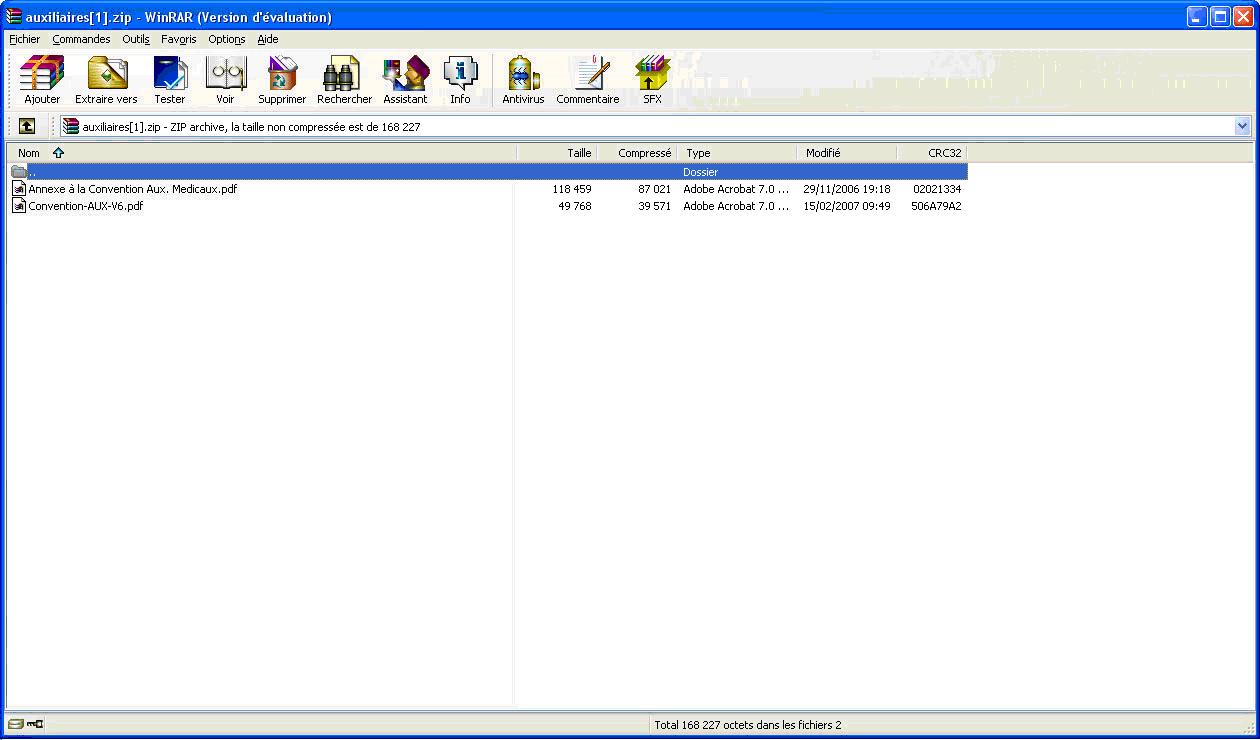
Task: Maximize the WinRAR window
Action: 1220,16
